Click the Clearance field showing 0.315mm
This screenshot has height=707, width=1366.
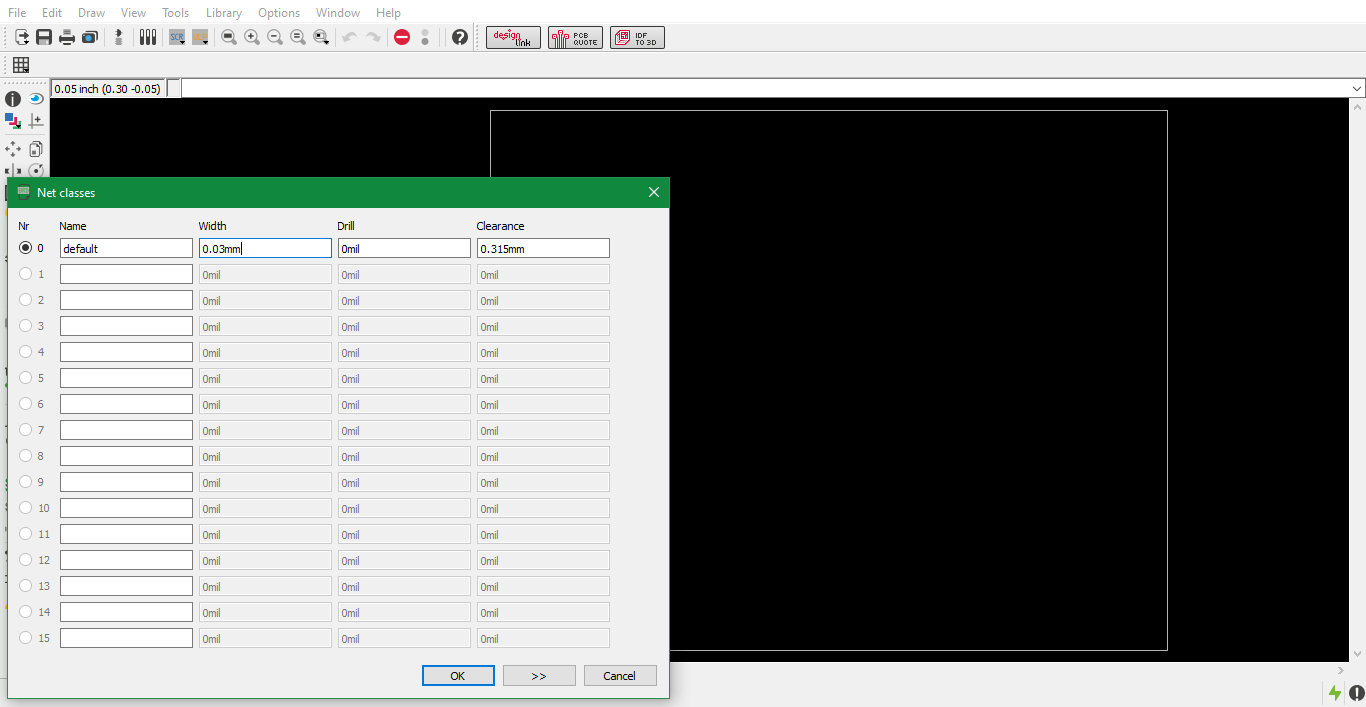(x=543, y=248)
